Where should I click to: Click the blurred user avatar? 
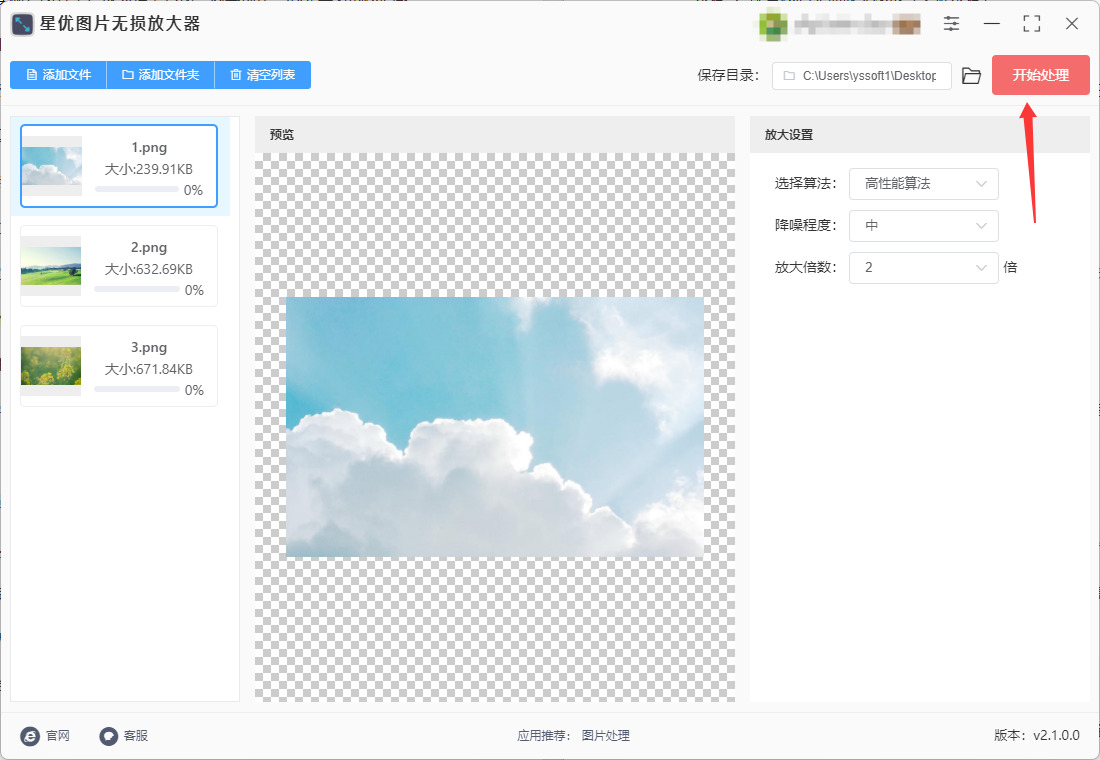click(773, 25)
